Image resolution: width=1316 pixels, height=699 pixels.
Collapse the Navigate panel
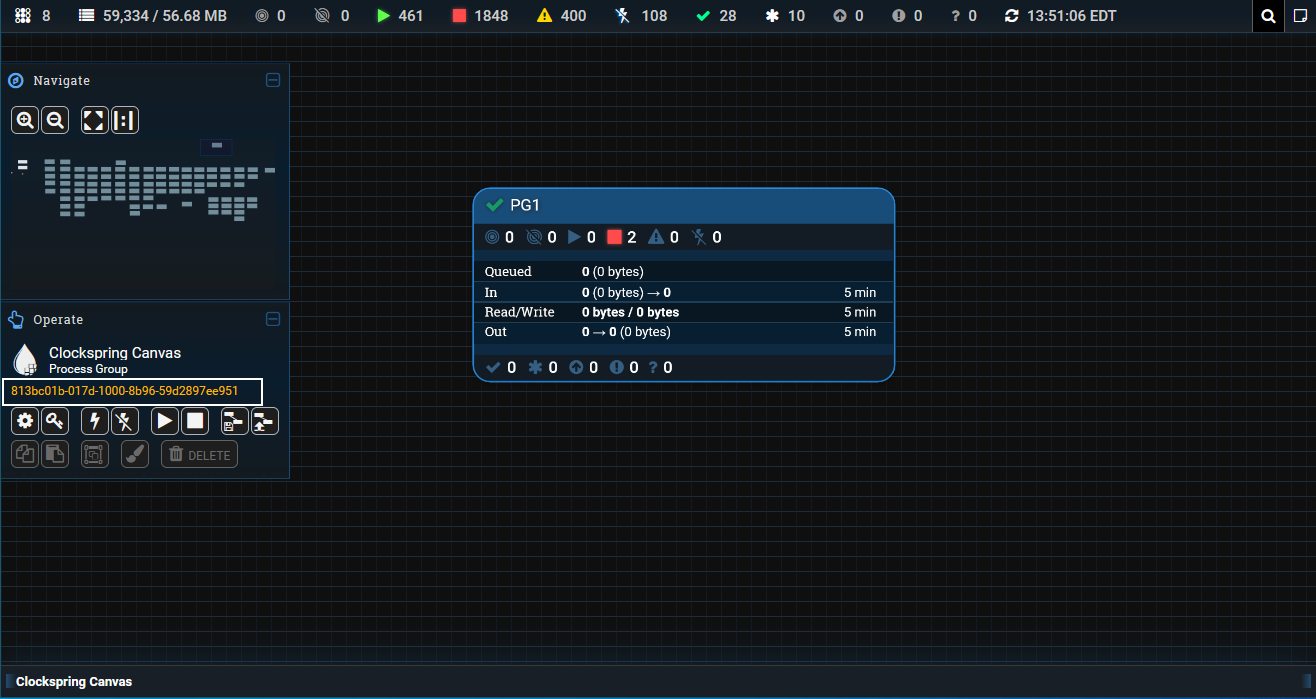[273, 80]
